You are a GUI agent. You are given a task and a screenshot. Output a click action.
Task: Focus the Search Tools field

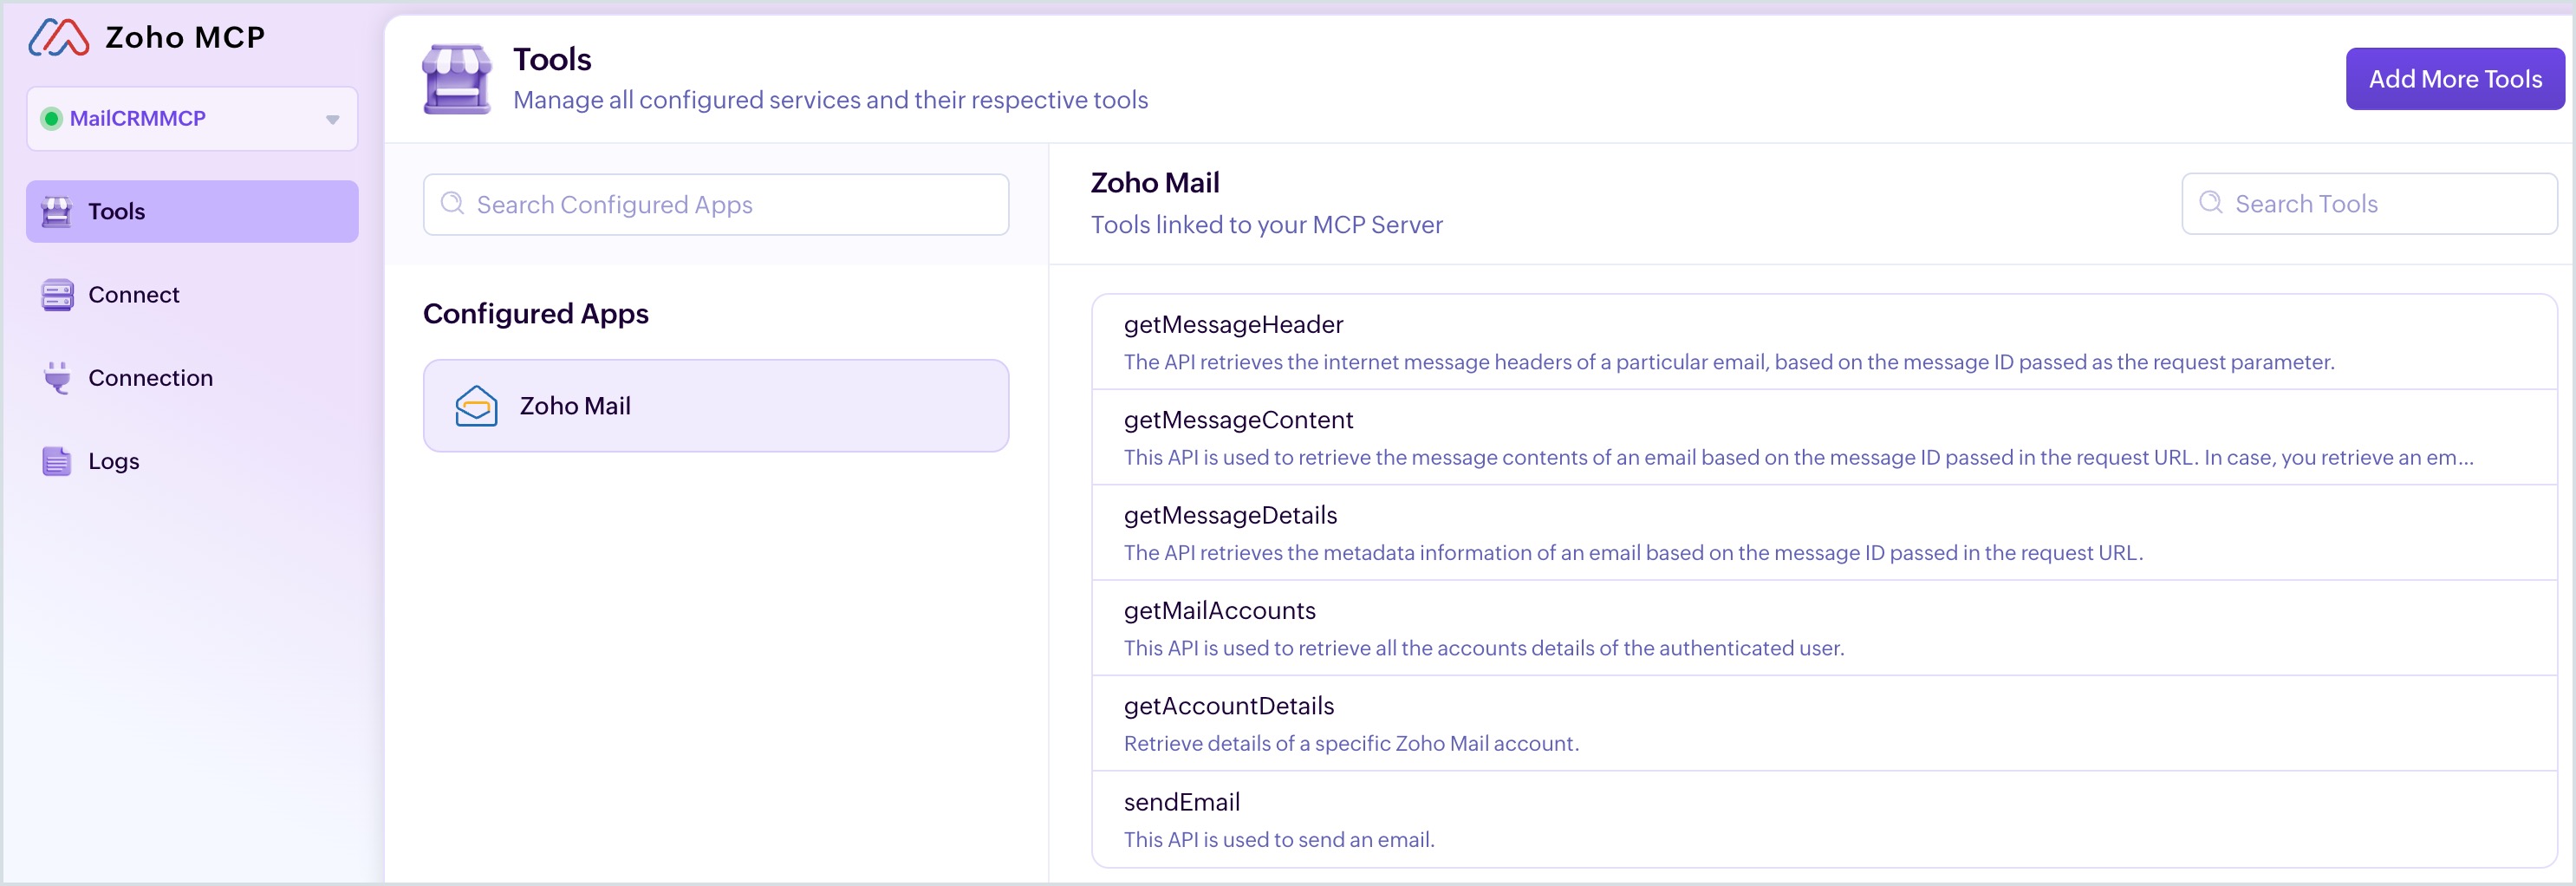click(2369, 204)
